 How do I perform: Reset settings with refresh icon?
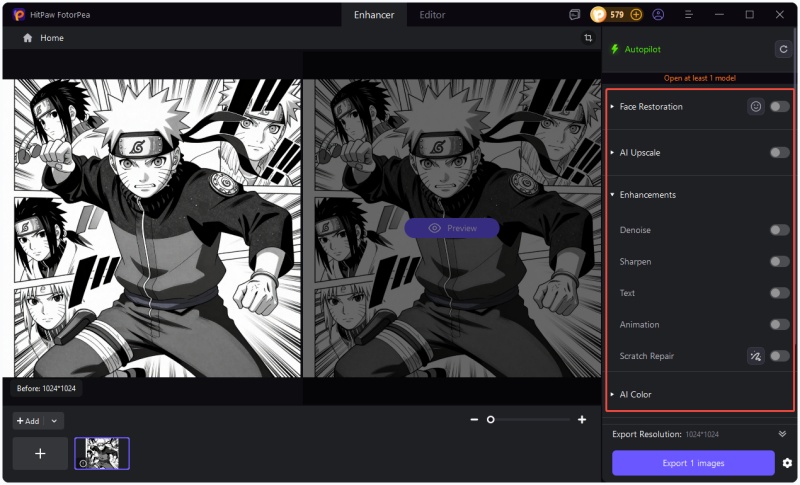[783, 49]
